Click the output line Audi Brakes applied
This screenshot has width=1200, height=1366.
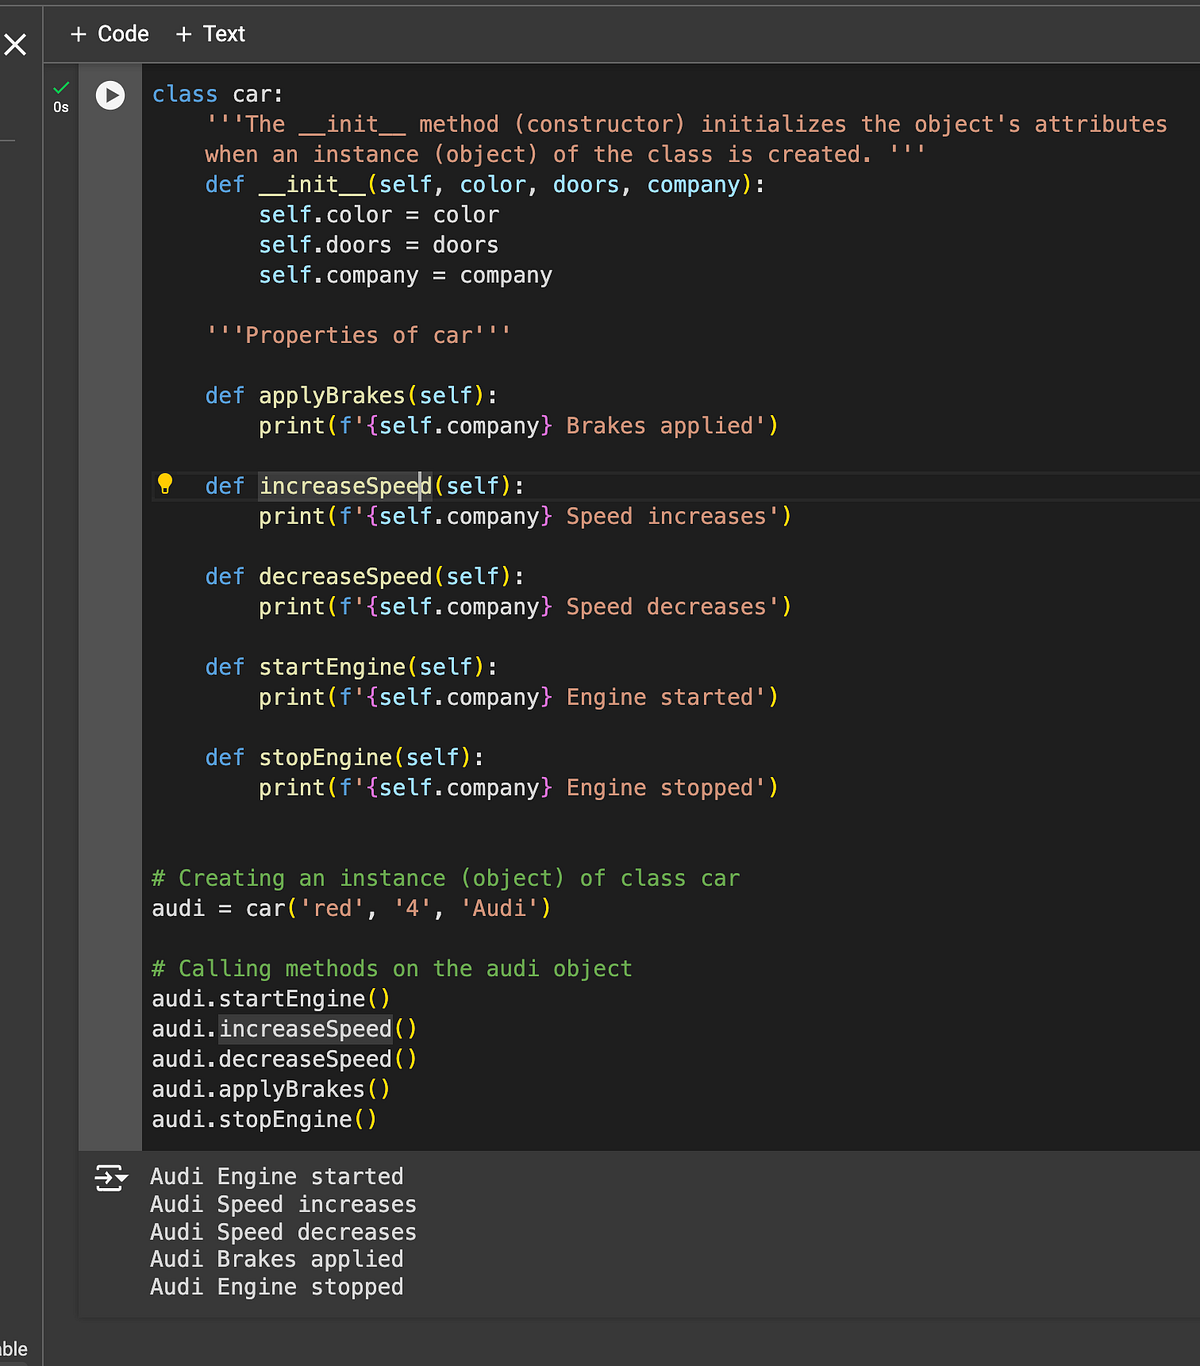[x=277, y=1259]
